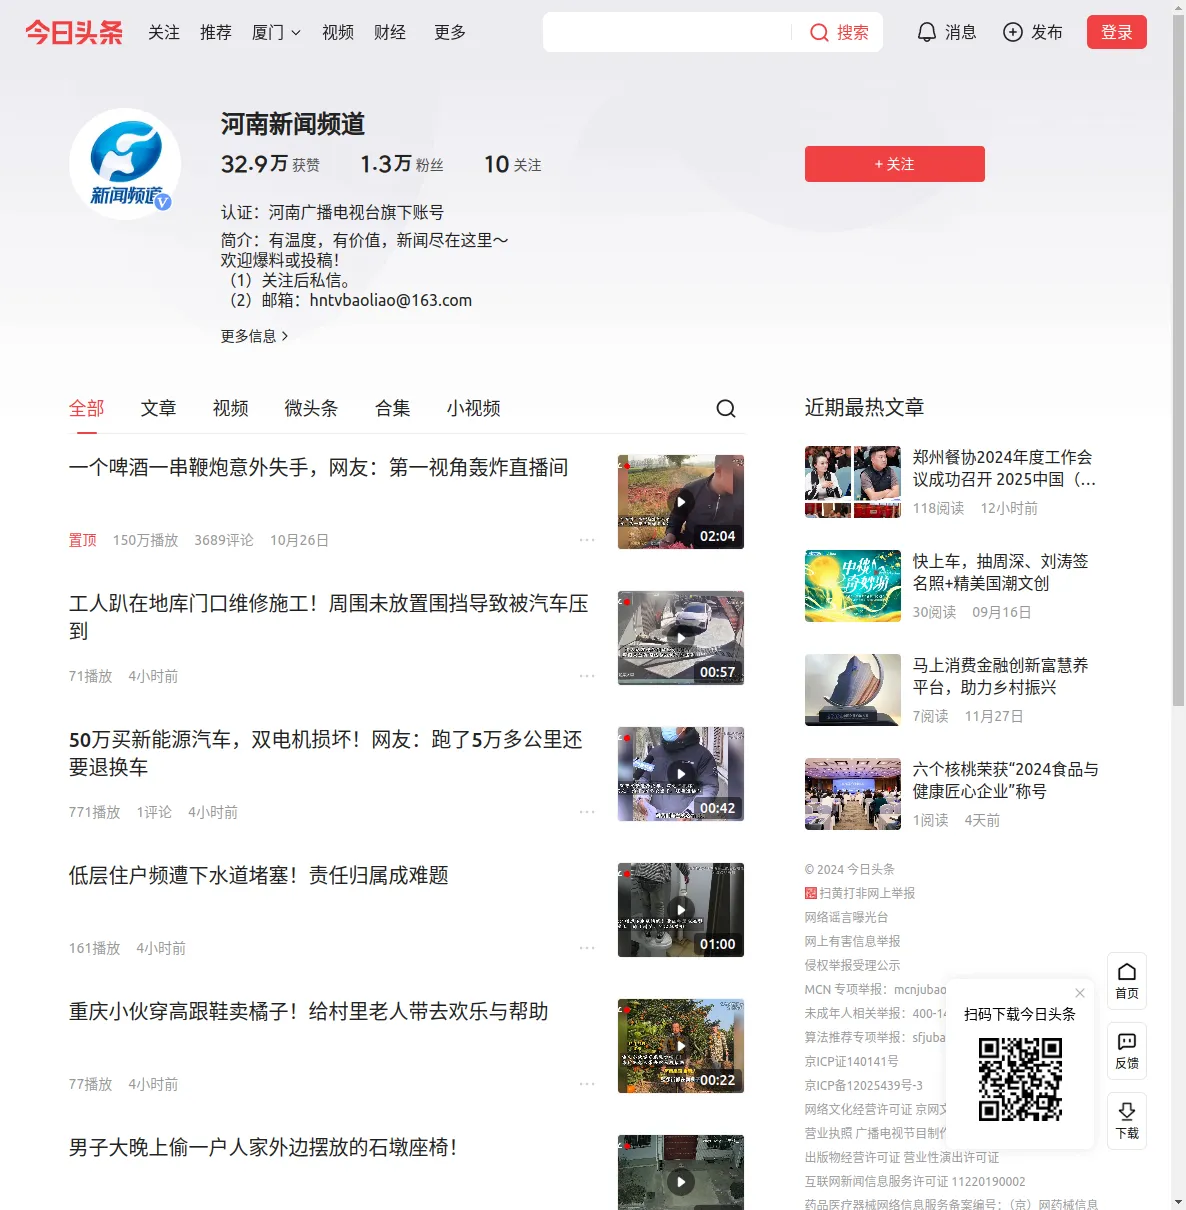Open hot article 郑州餐协2024年度工作会议

click(1004, 468)
